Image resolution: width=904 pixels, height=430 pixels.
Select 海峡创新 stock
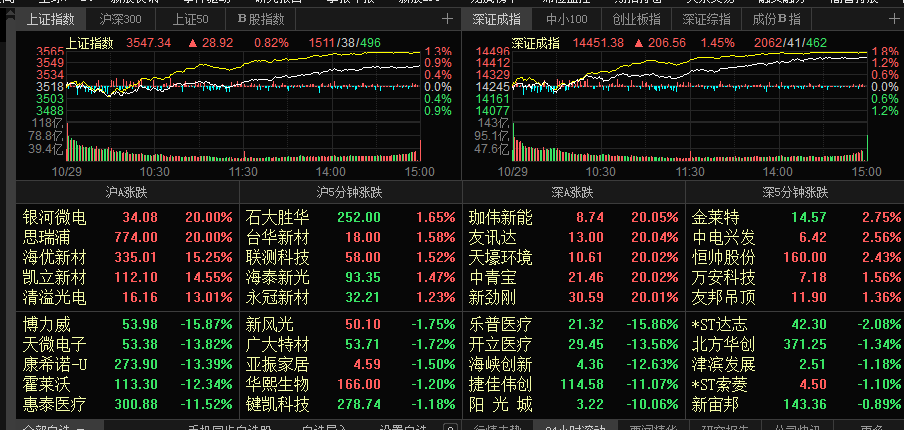(x=573, y=364)
